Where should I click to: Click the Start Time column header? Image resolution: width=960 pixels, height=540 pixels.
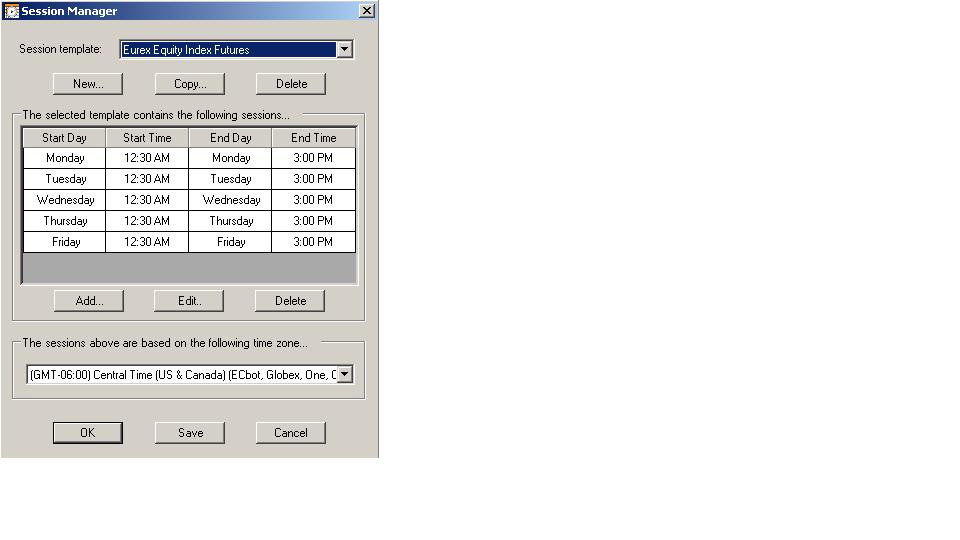pos(147,138)
